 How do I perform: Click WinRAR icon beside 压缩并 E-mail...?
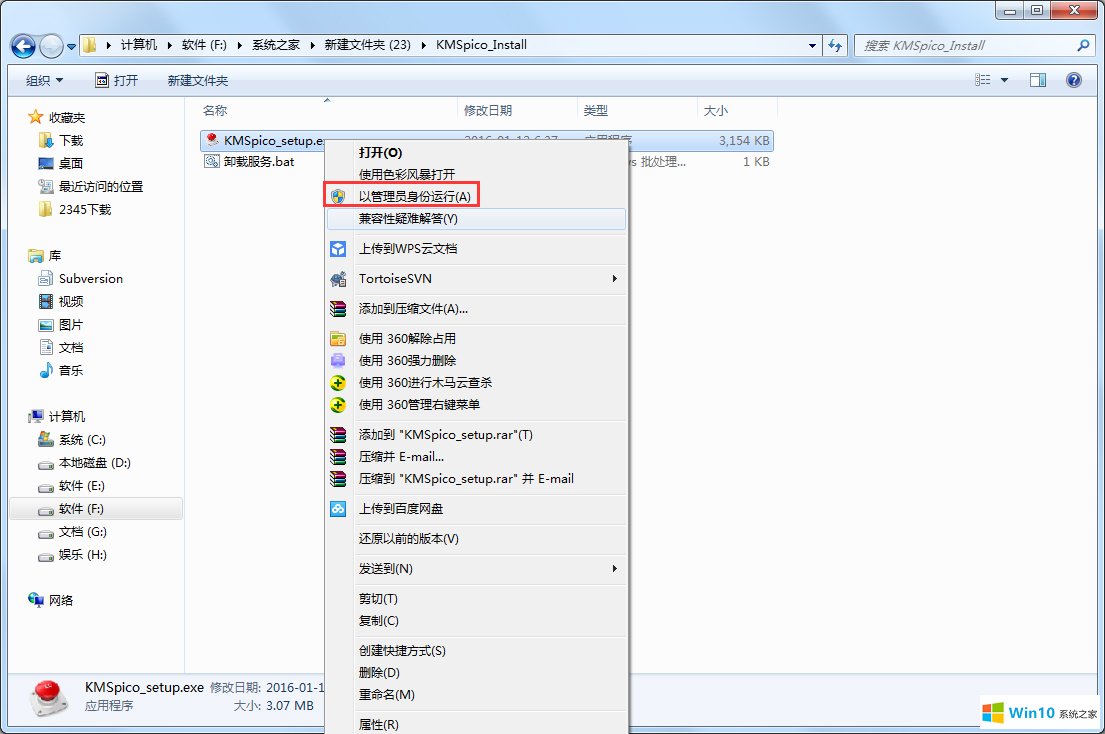click(x=338, y=456)
